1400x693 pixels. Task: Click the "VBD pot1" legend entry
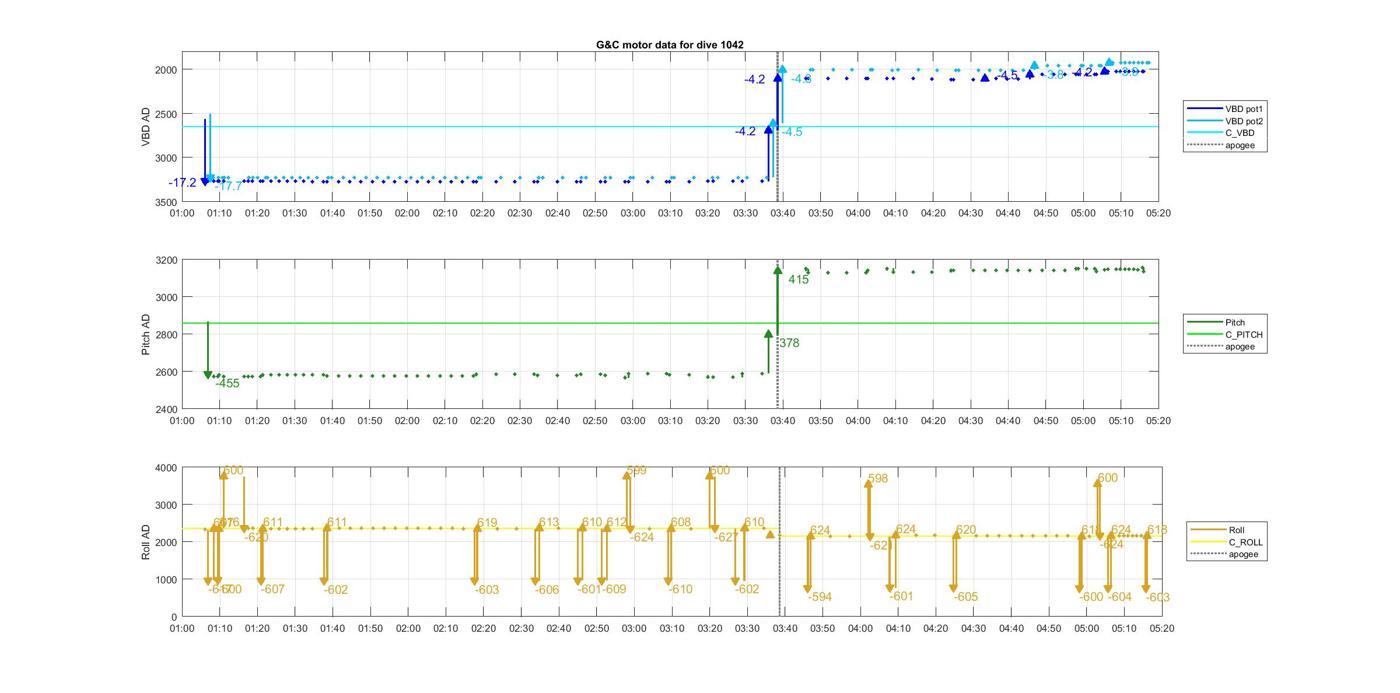coord(1245,108)
